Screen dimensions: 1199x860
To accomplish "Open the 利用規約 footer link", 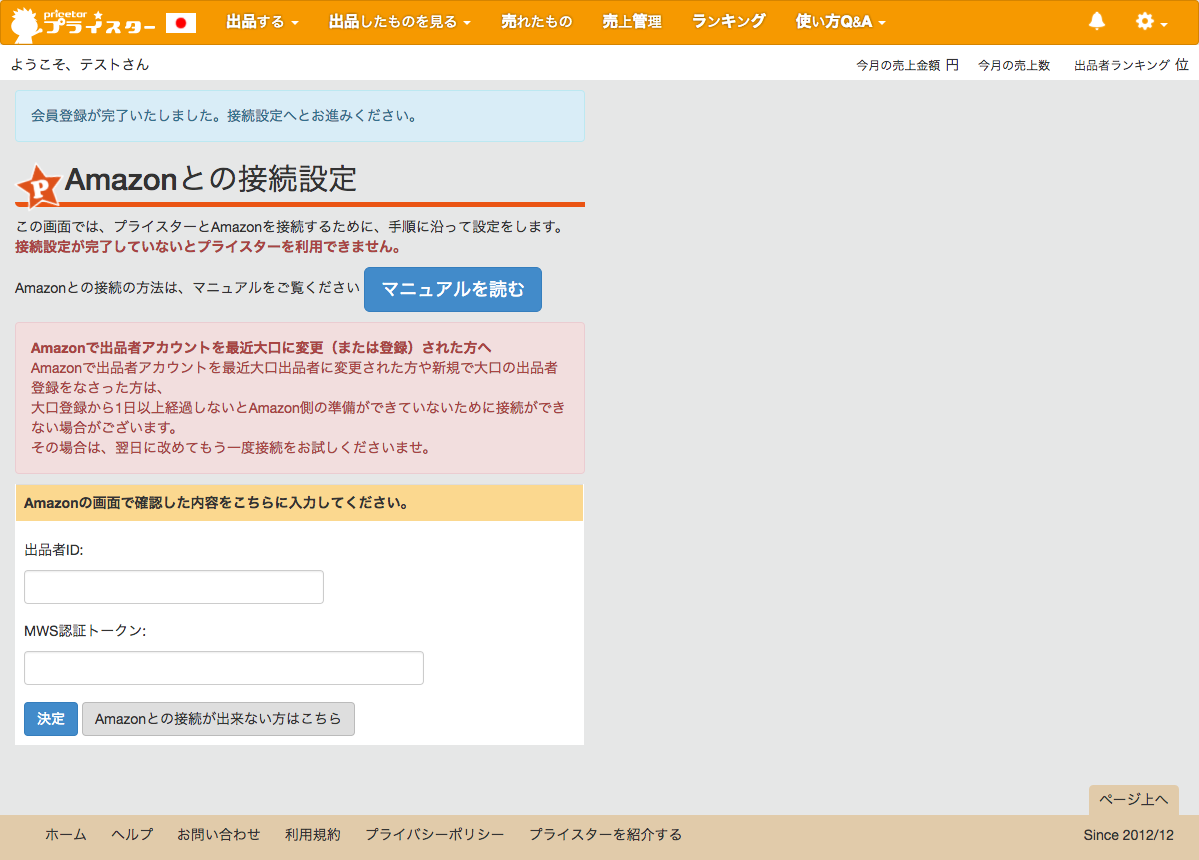I will [x=313, y=835].
